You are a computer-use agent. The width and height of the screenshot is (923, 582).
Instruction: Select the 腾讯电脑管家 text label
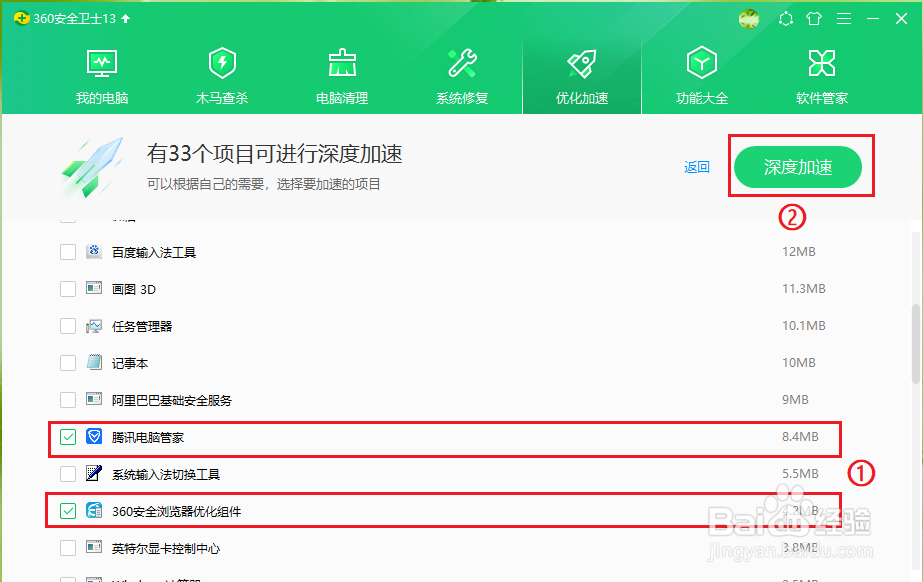148,438
